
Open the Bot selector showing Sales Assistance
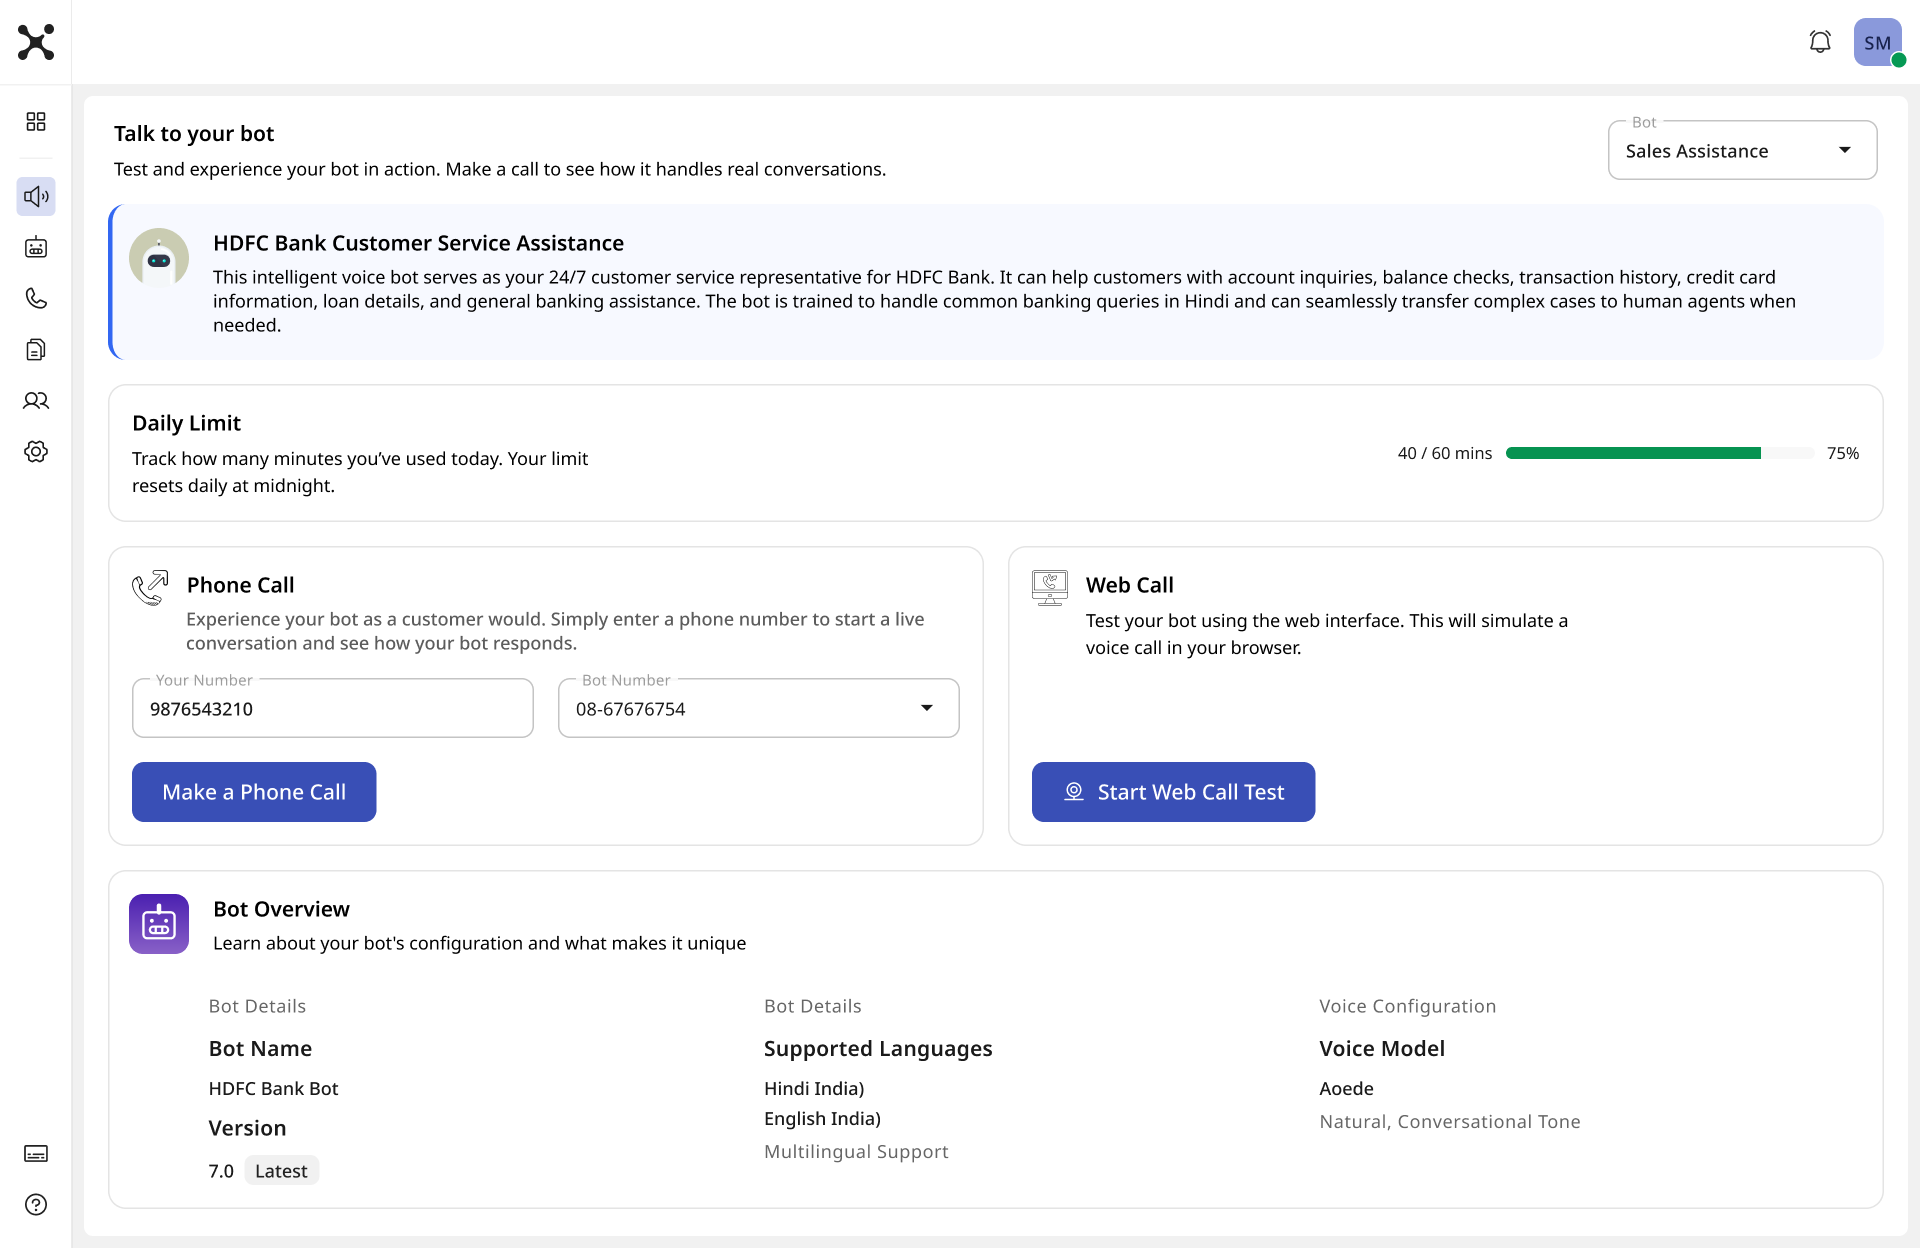[1742, 151]
